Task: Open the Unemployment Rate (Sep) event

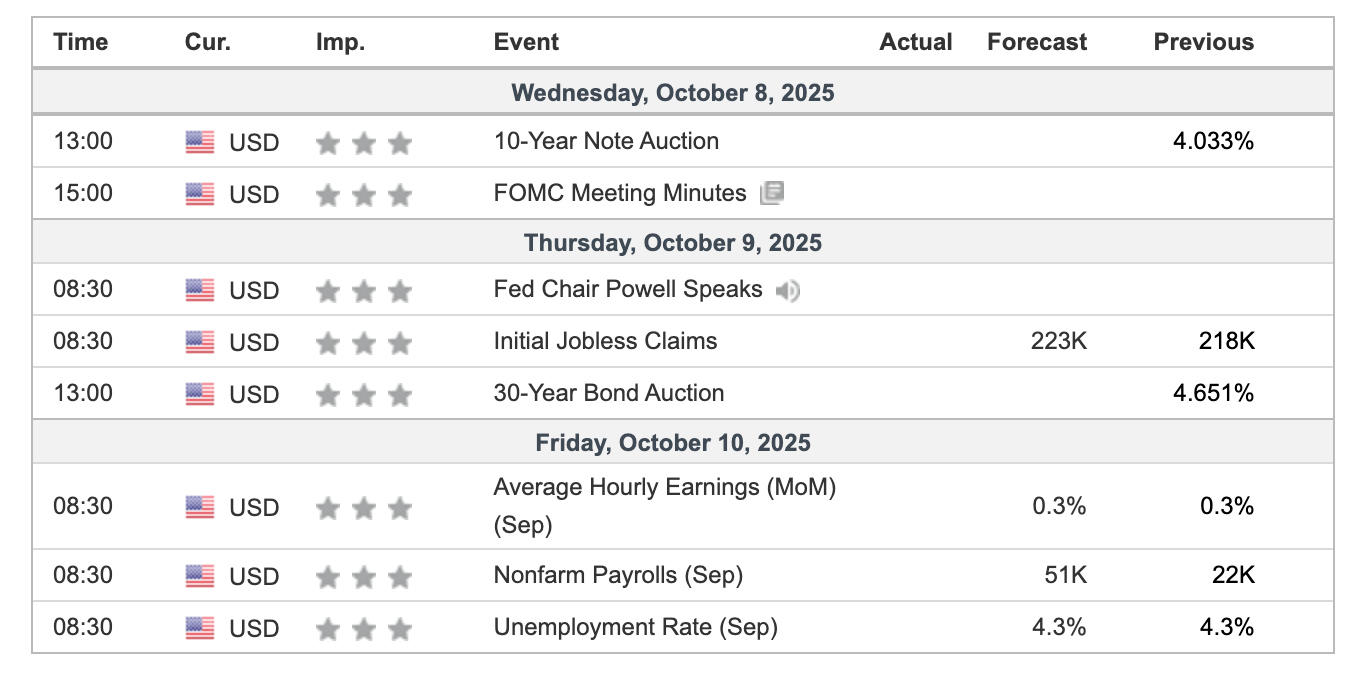Action: coord(635,627)
